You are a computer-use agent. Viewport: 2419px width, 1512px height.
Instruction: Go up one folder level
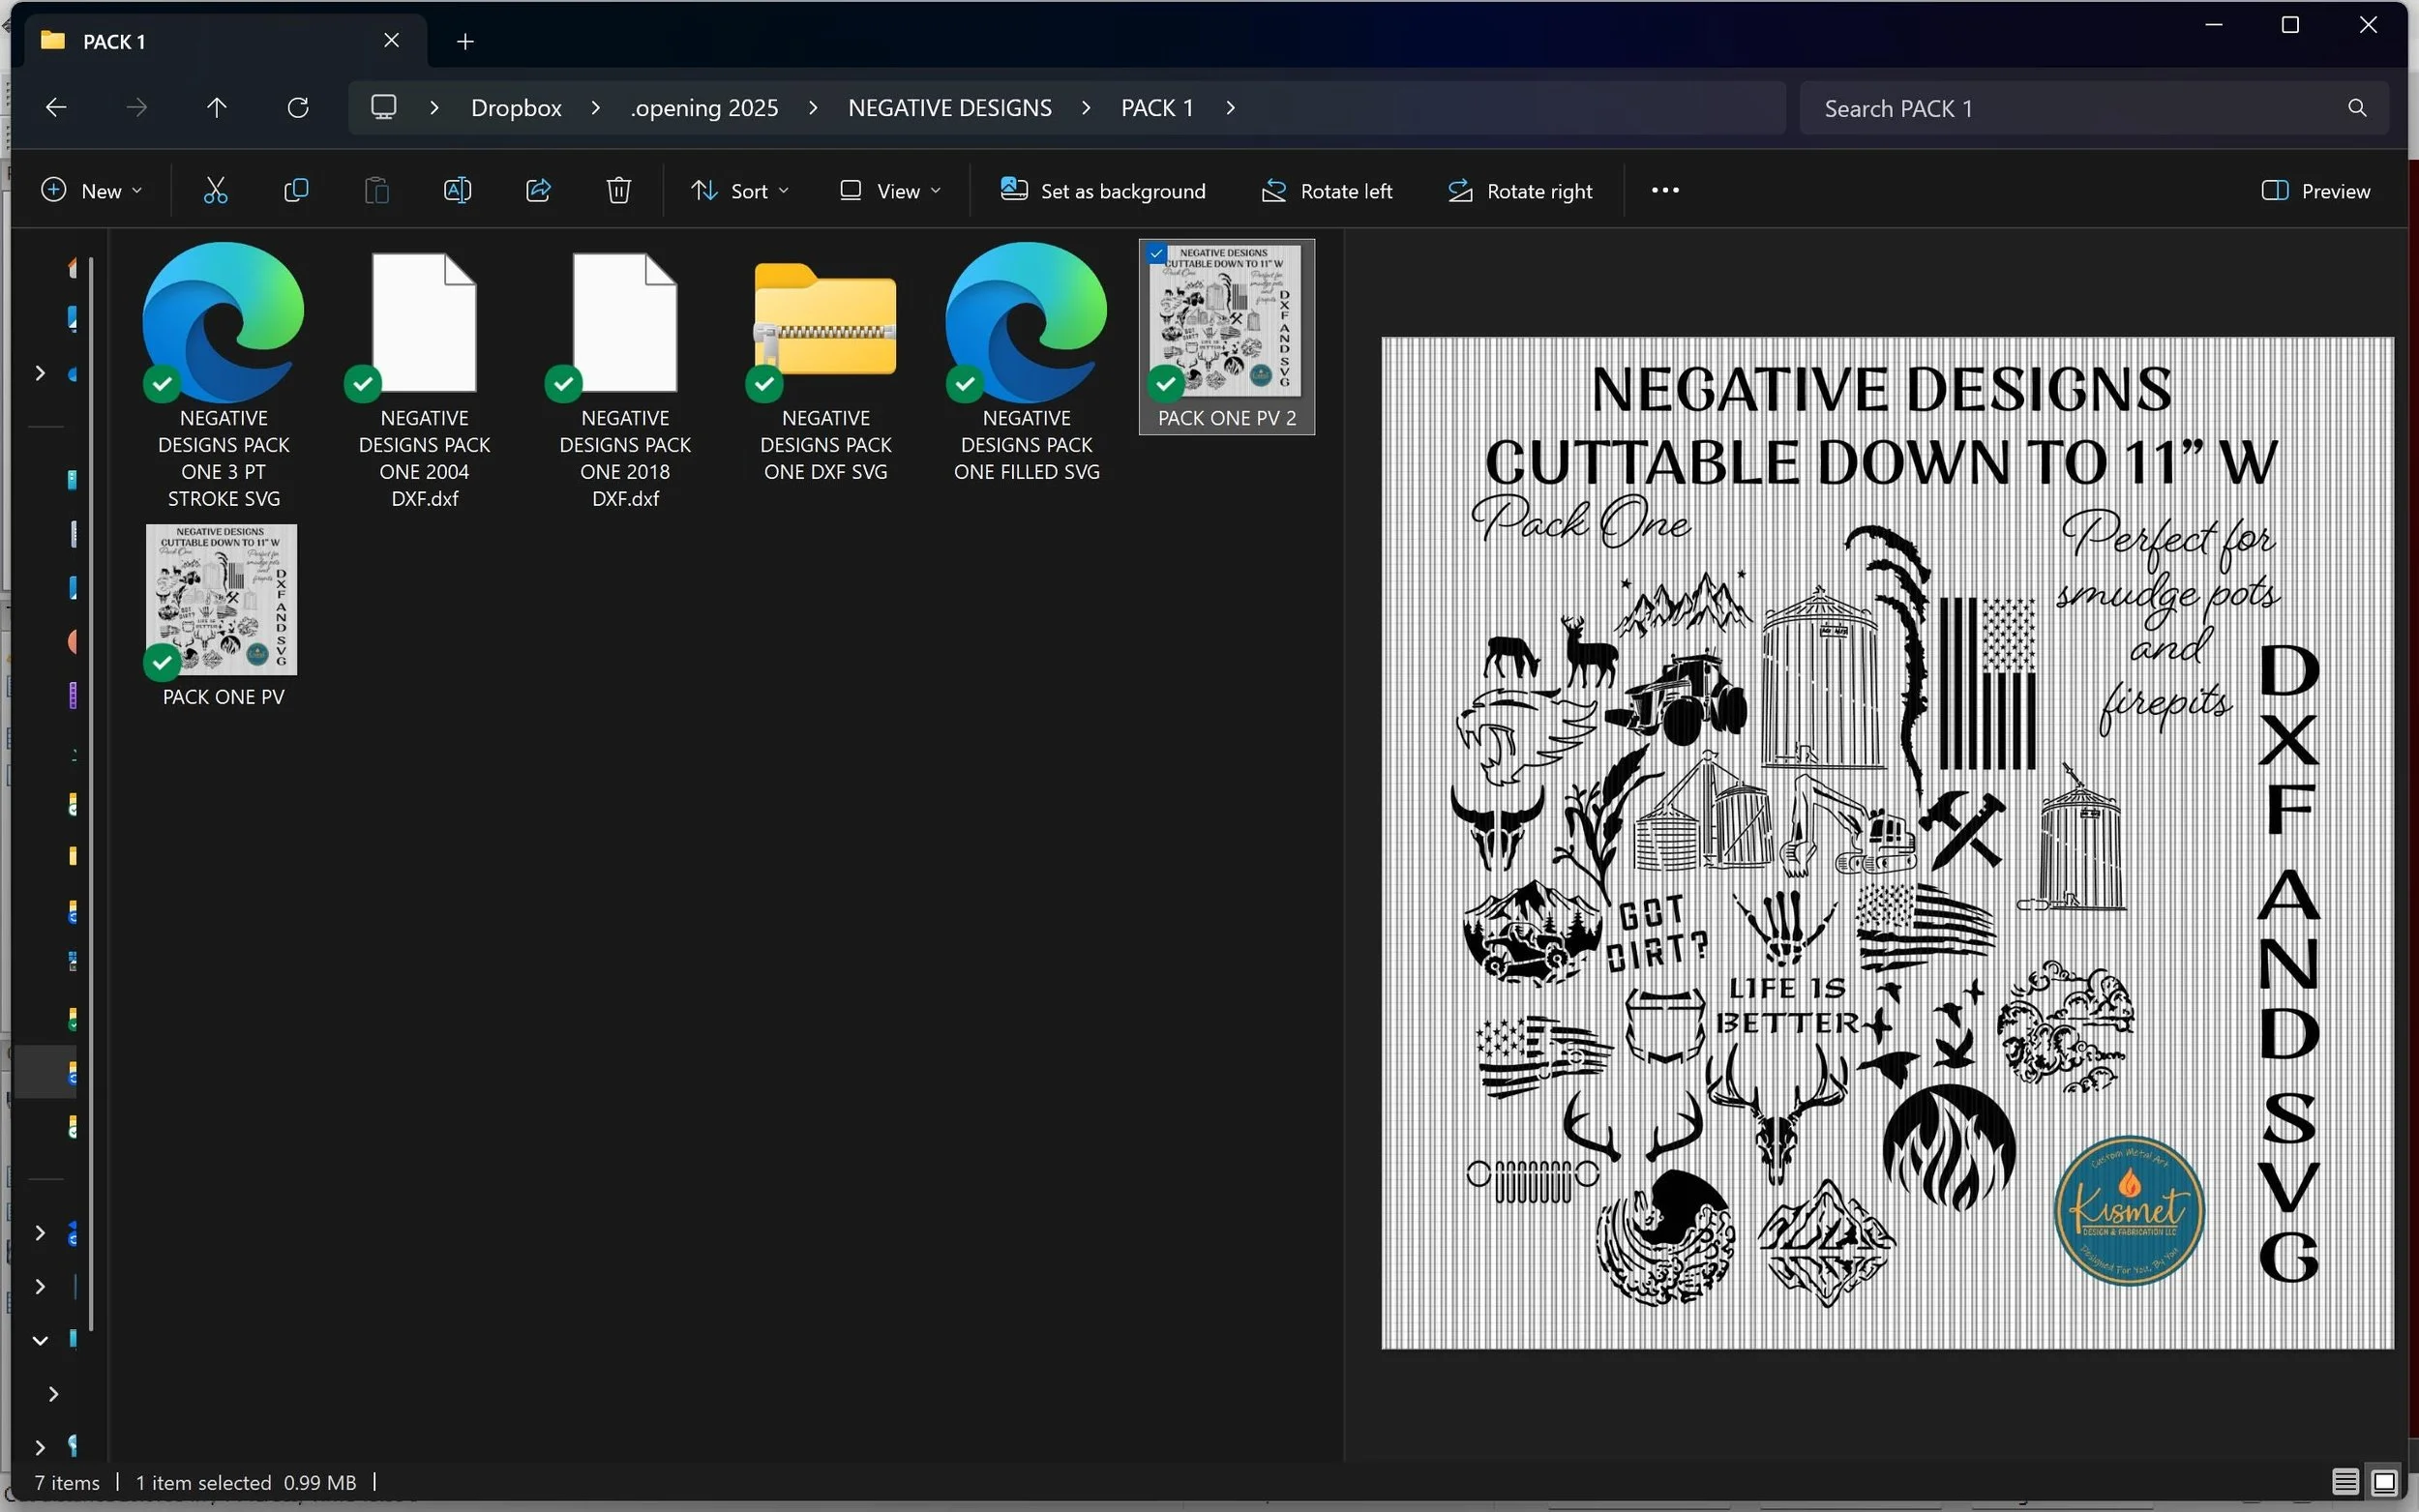click(x=217, y=108)
